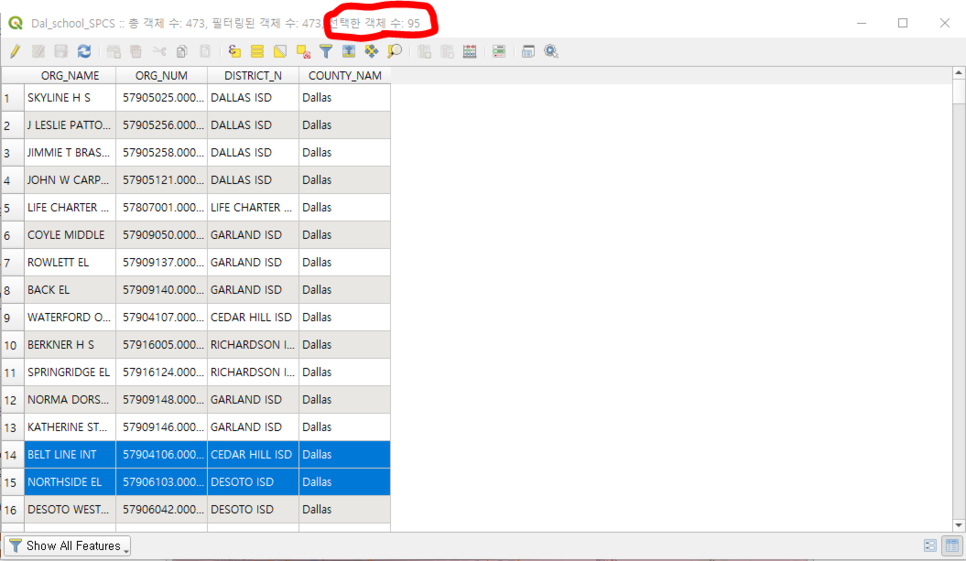Click the QGIS logo in title bar
Viewport: 966px width, 561px height.
15,23
